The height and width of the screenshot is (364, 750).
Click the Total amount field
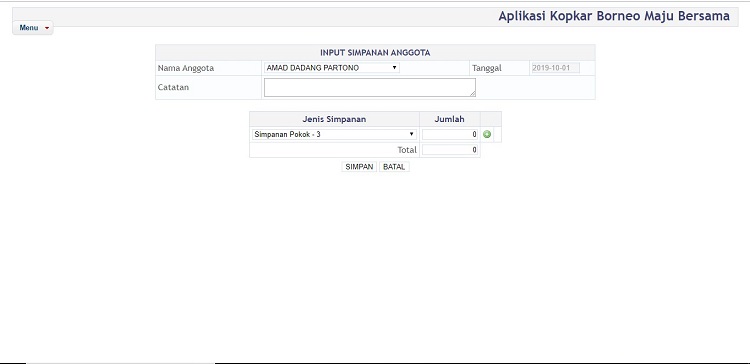pyautogui.click(x=450, y=150)
